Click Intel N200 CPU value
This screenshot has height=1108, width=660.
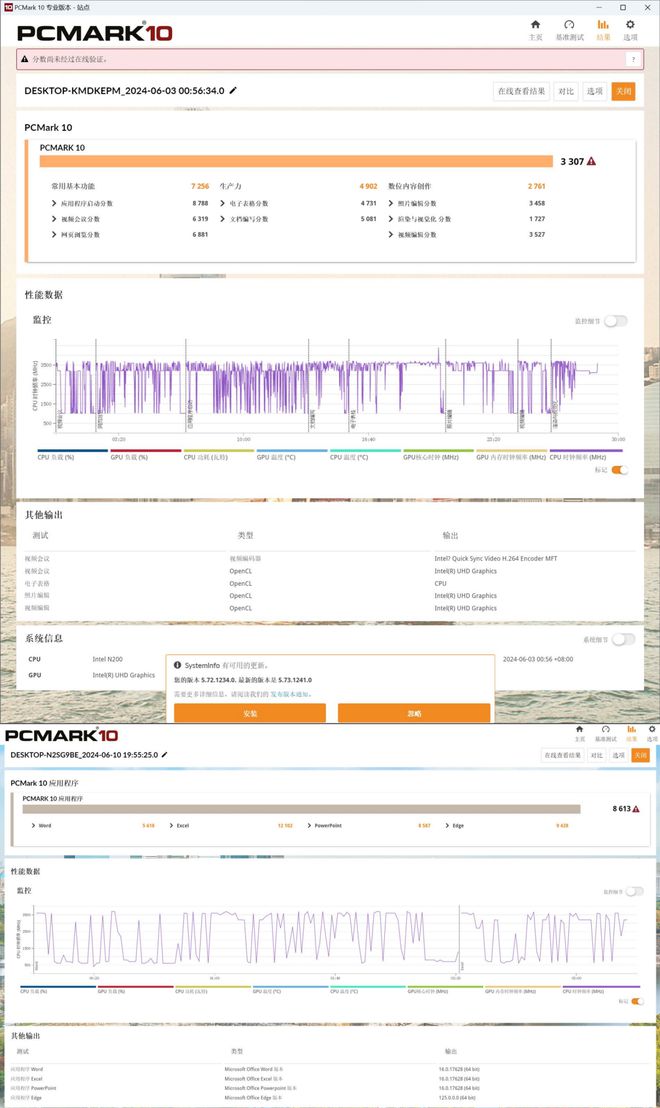coord(107,659)
